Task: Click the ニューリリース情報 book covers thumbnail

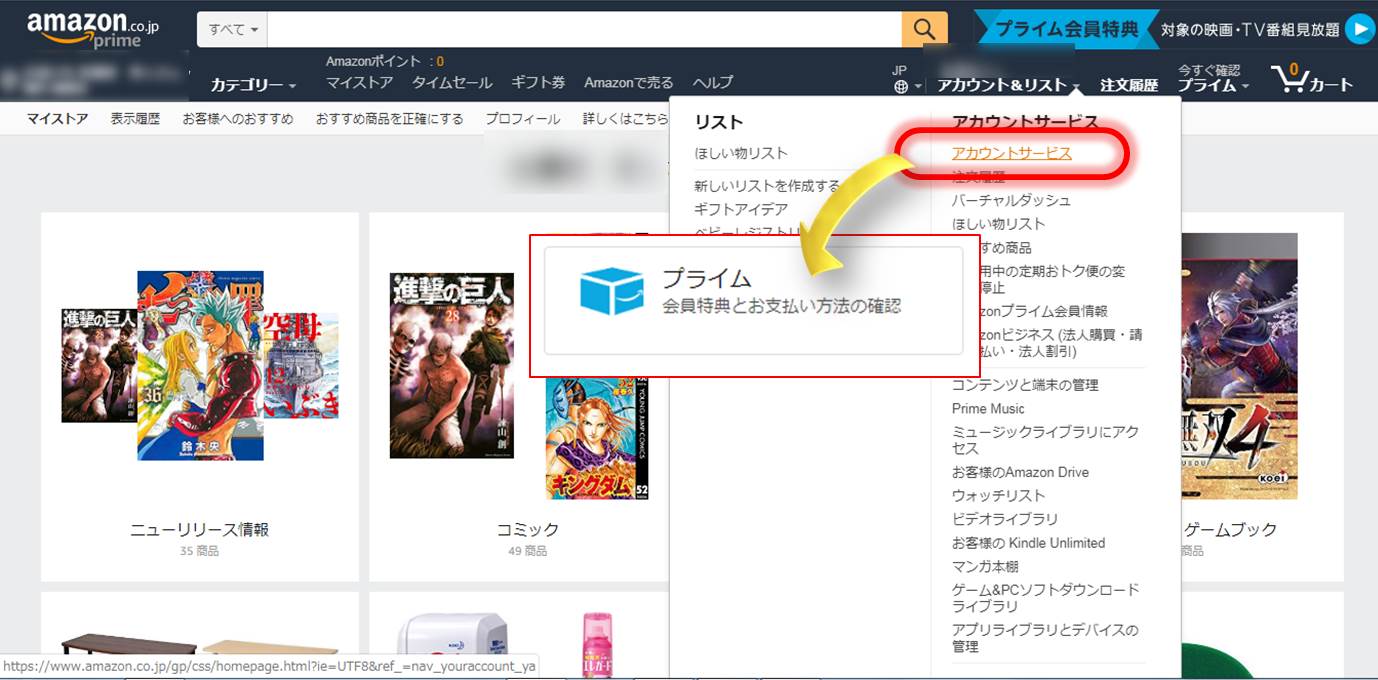Action: (200, 365)
